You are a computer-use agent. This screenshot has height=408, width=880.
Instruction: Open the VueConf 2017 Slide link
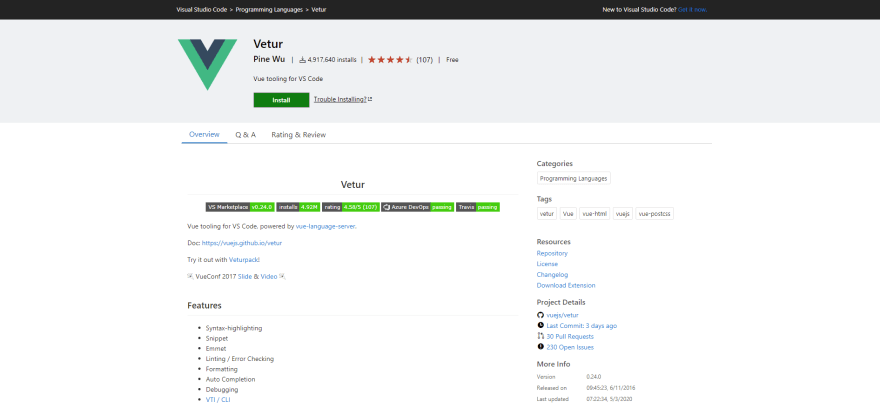click(x=245, y=277)
